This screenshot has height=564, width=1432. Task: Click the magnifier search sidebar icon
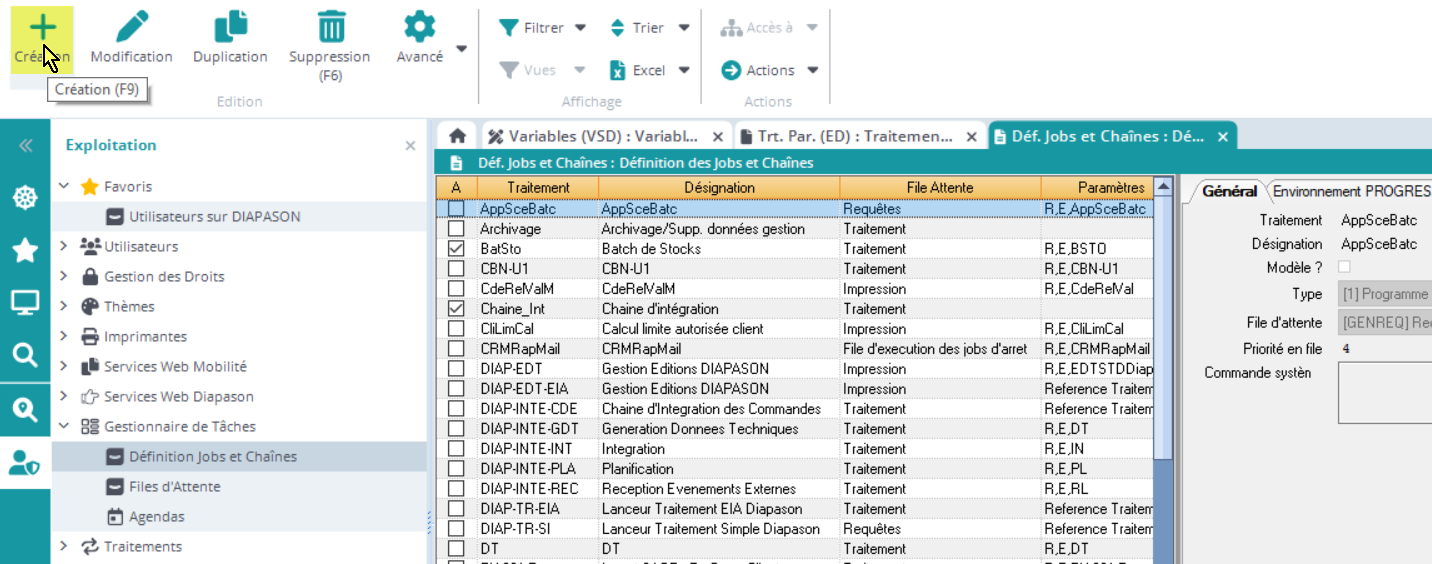(25, 355)
